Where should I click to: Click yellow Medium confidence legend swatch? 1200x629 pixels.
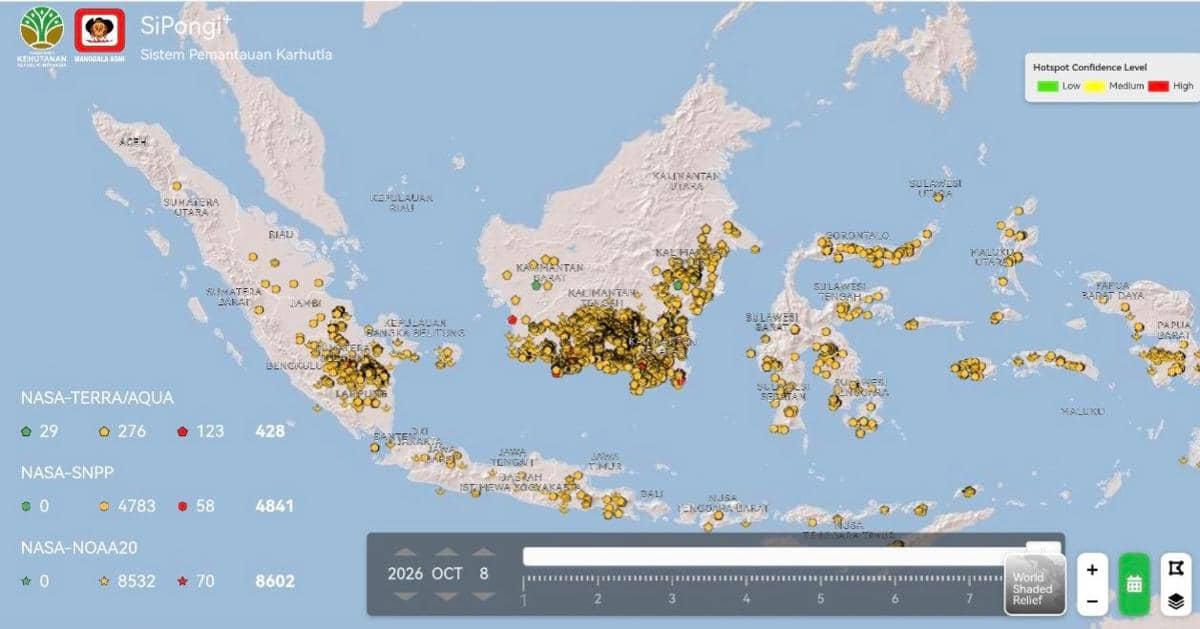click(x=1095, y=86)
